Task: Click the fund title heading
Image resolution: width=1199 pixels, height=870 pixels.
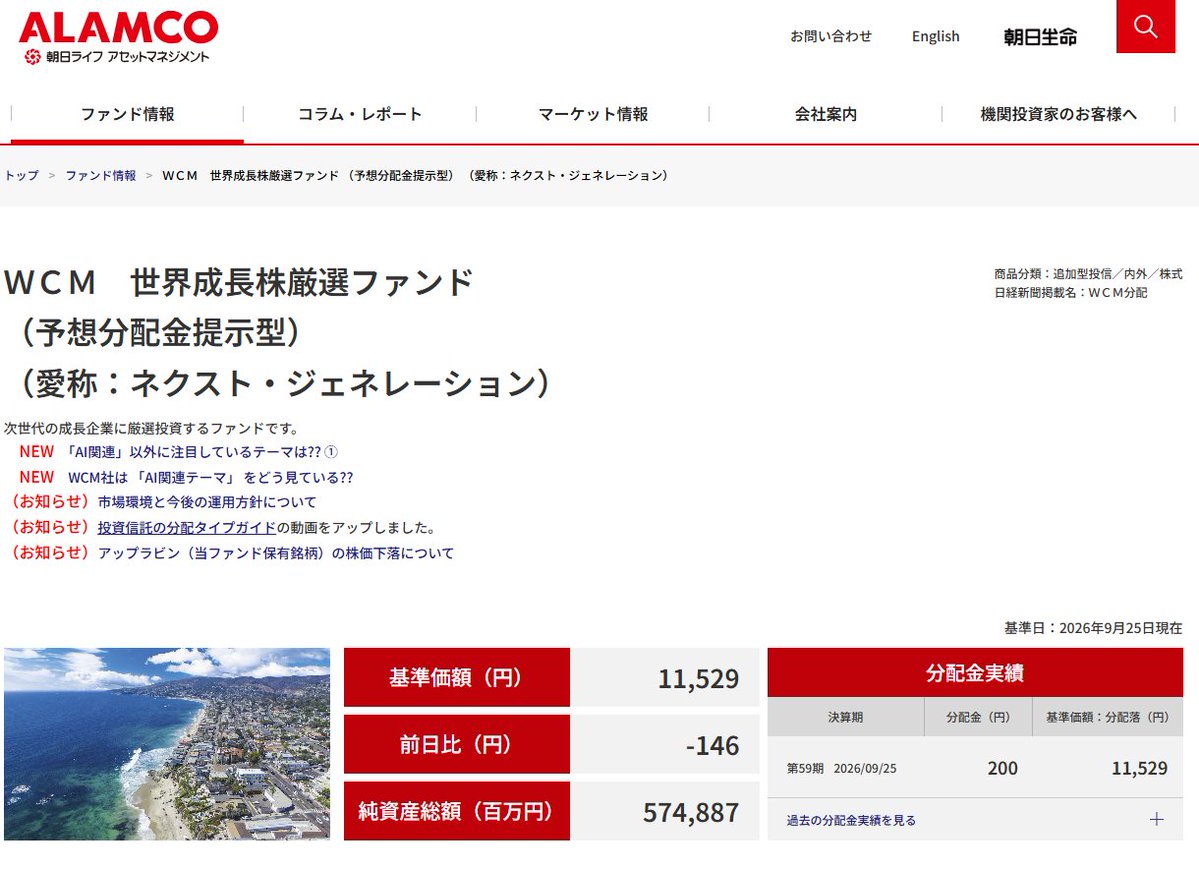Action: tap(278, 333)
